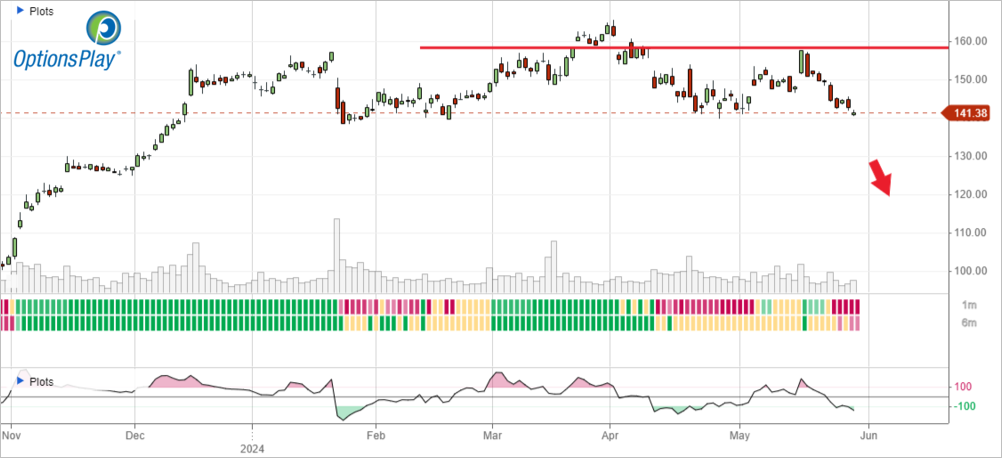Click the 110.00 price axis label
Image resolution: width=1002 pixels, height=458 pixels.
tap(969, 233)
